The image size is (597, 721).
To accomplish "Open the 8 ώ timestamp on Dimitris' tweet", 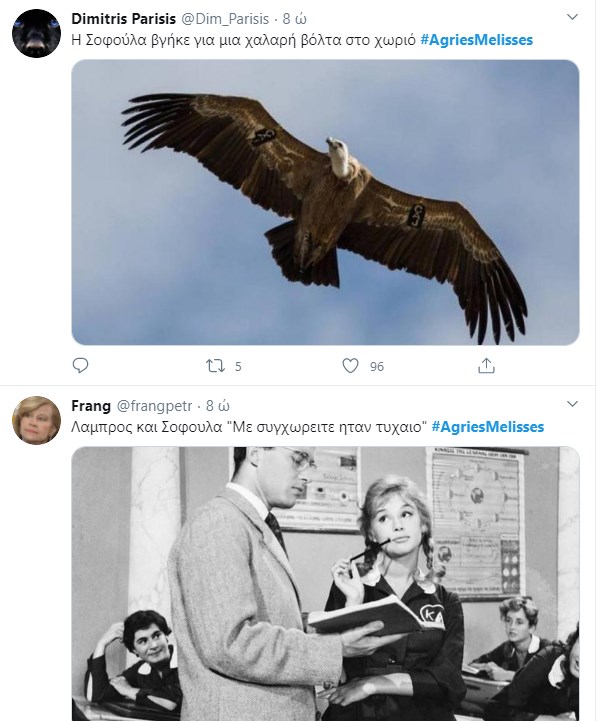I will pos(294,19).
